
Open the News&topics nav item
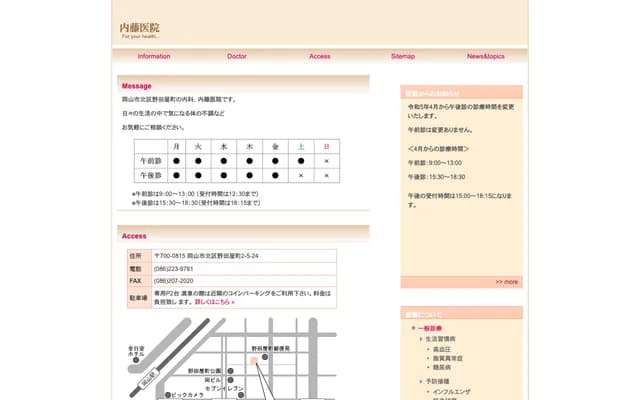point(486,56)
